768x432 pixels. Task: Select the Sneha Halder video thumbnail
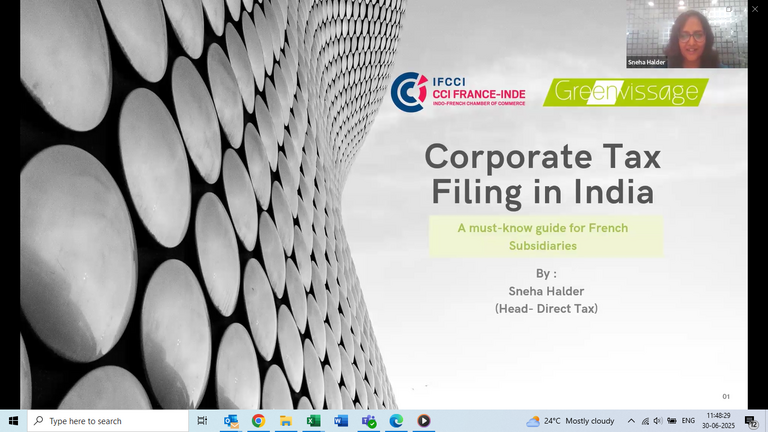(x=687, y=35)
